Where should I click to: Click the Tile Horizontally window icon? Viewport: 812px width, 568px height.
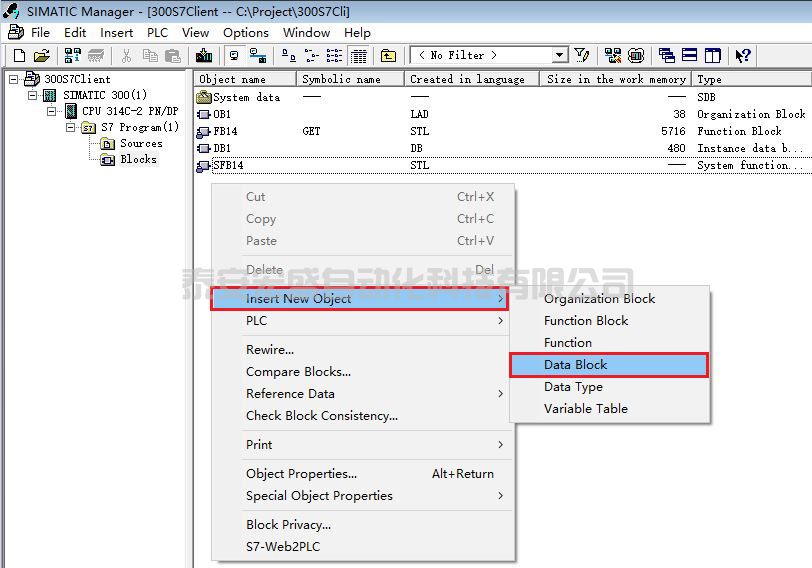690,56
